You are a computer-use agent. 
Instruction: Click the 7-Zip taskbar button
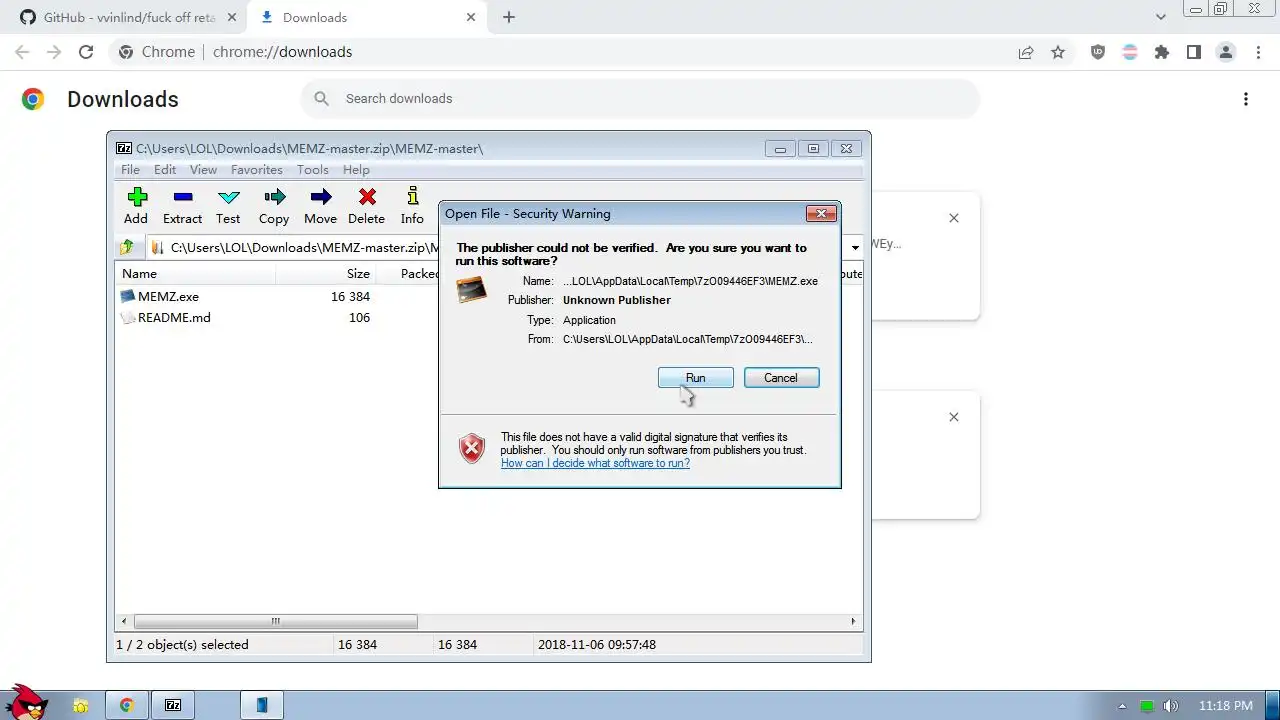point(173,706)
